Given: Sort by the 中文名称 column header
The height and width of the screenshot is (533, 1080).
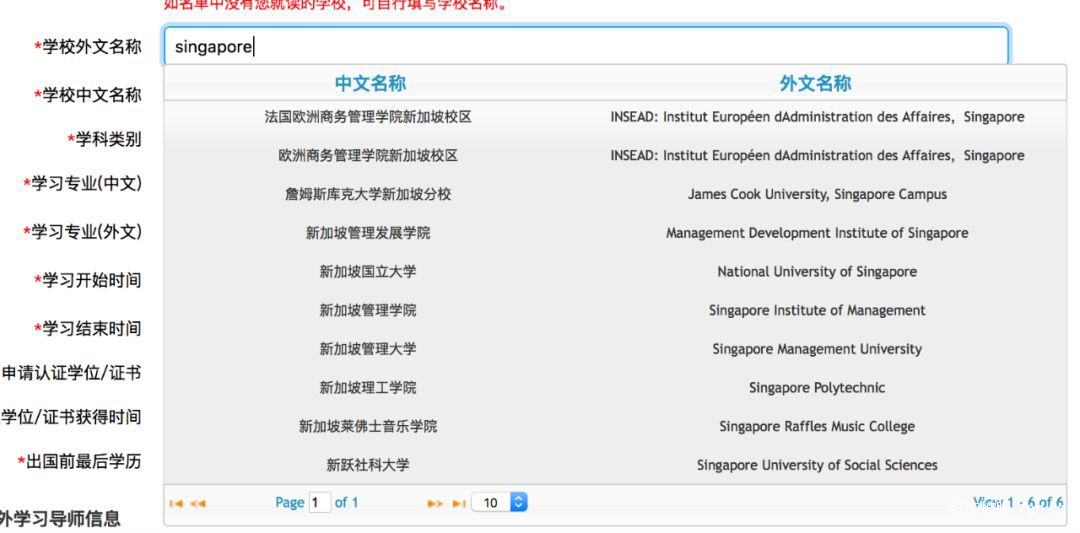Looking at the screenshot, I should pos(370,84).
